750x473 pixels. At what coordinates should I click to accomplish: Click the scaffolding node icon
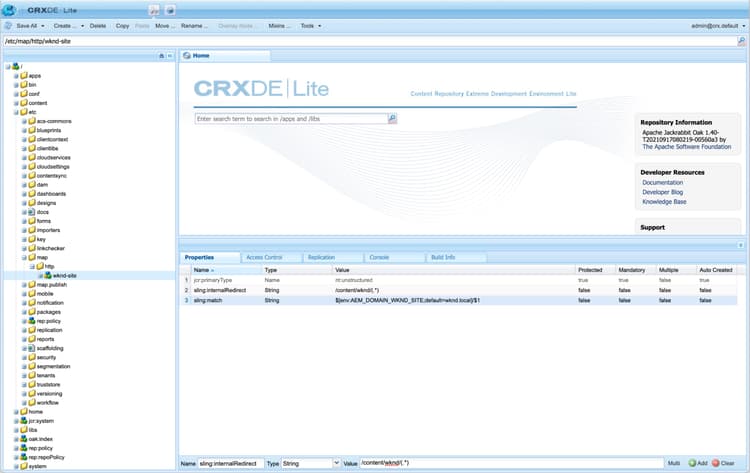(32, 348)
